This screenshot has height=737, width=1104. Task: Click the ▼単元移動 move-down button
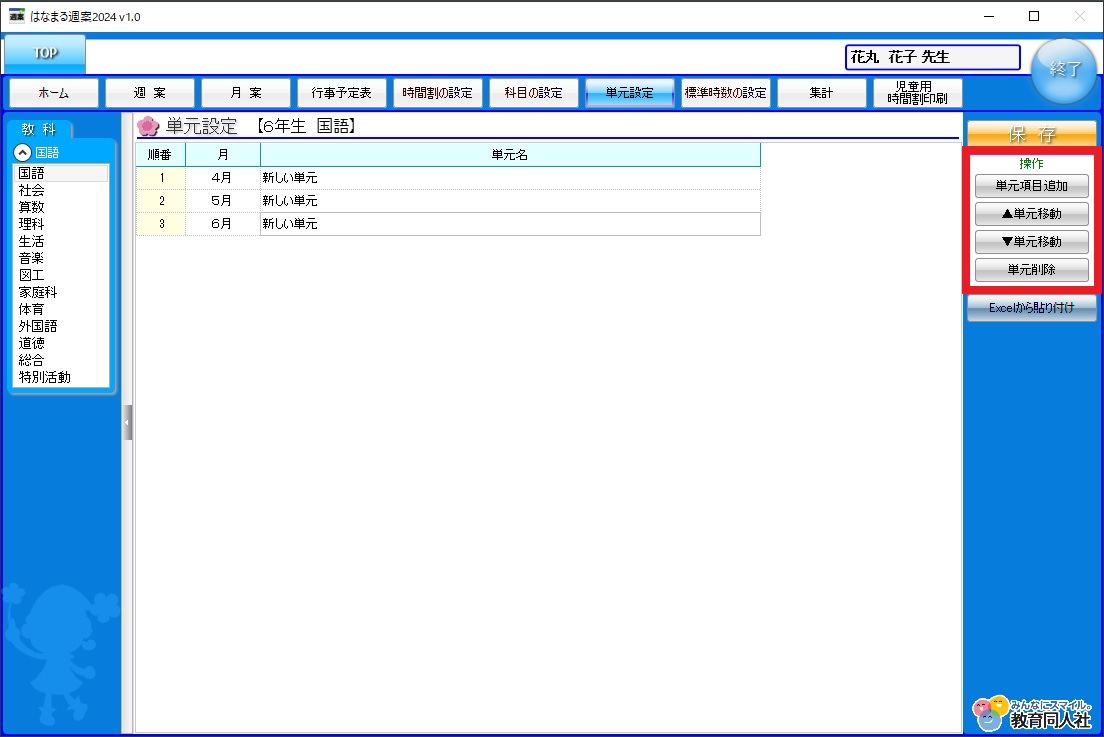(1031, 242)
